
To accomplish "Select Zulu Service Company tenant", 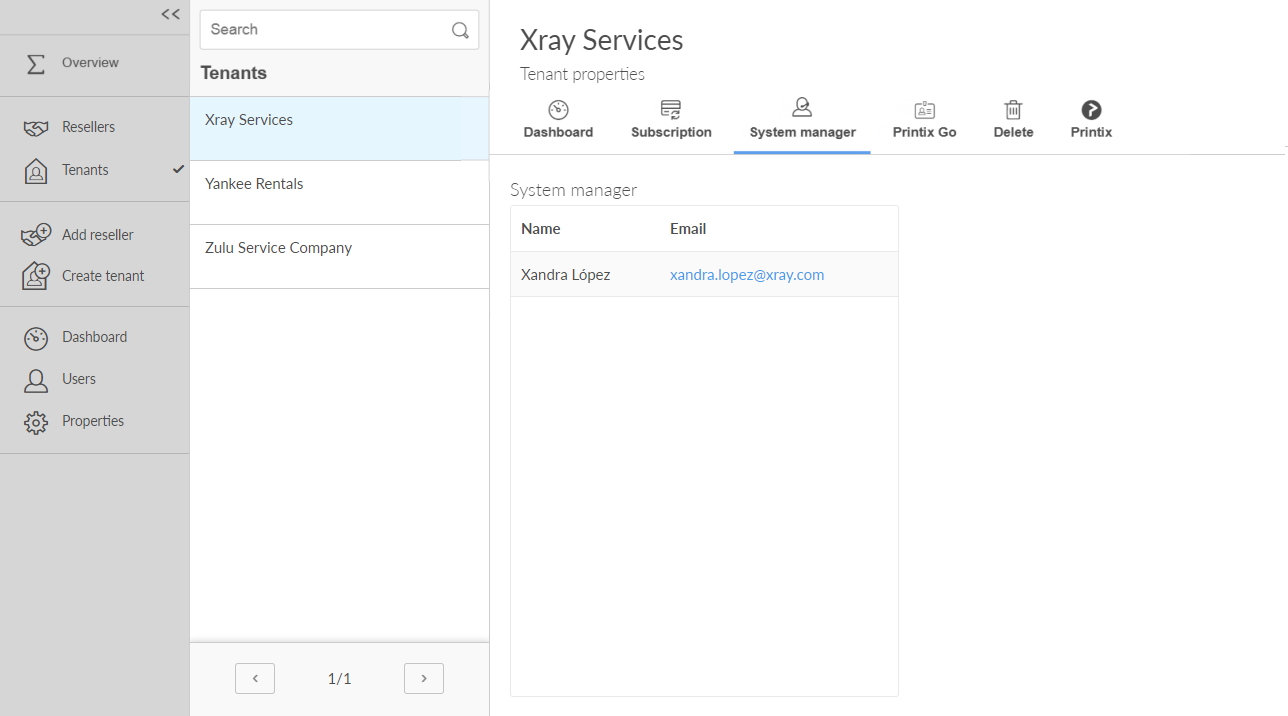I will 278,248.
